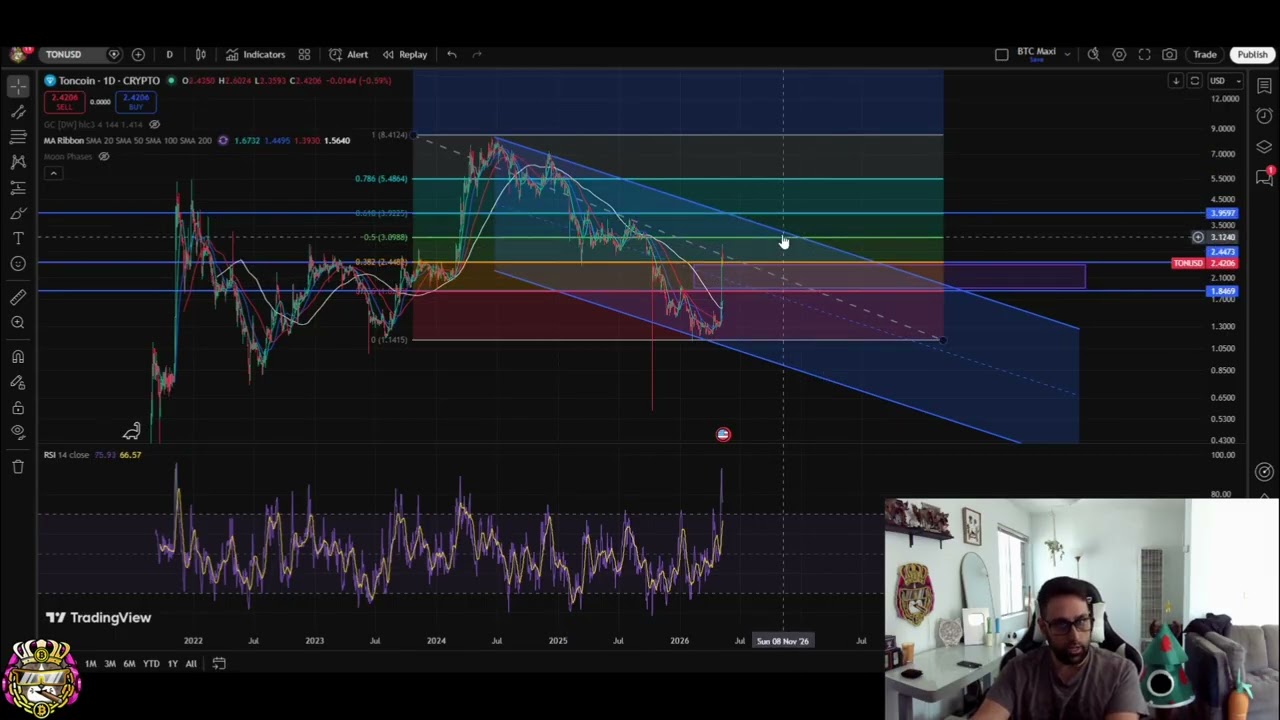Select the 3M date range
Viewport: 1280px width, 720px height.
coord(109,663)
